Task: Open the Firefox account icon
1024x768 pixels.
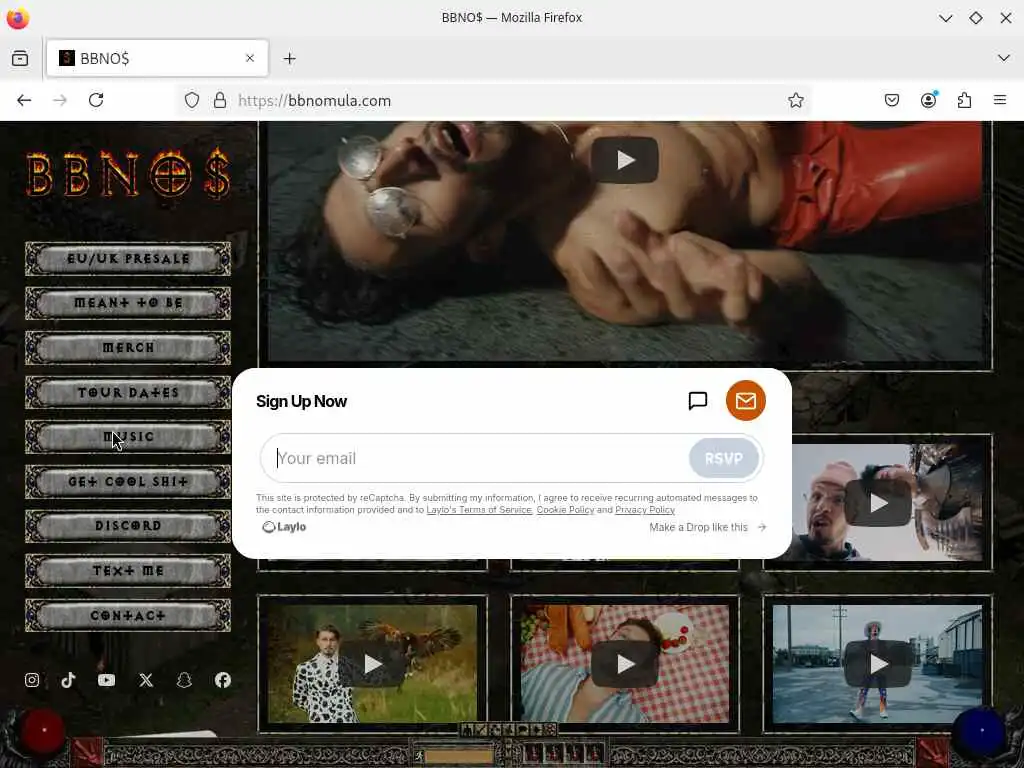Action: click(929, 100)
